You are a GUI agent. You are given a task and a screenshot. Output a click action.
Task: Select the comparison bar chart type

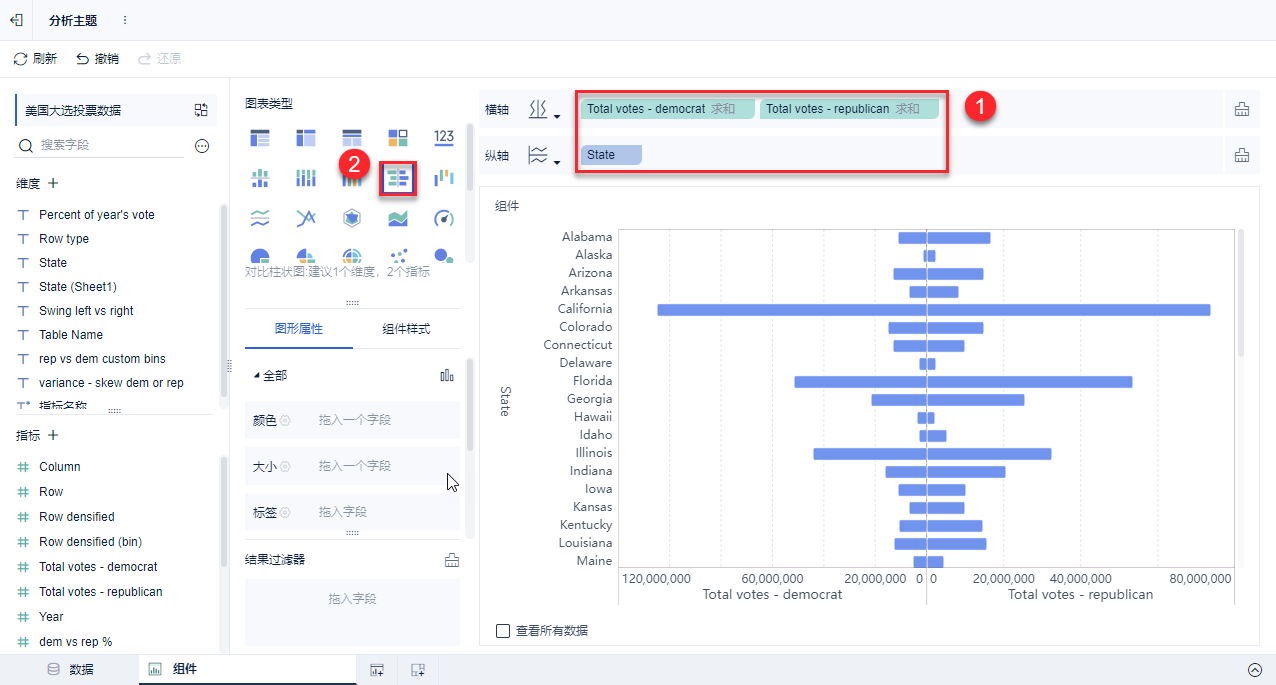[x=398, y=179]
